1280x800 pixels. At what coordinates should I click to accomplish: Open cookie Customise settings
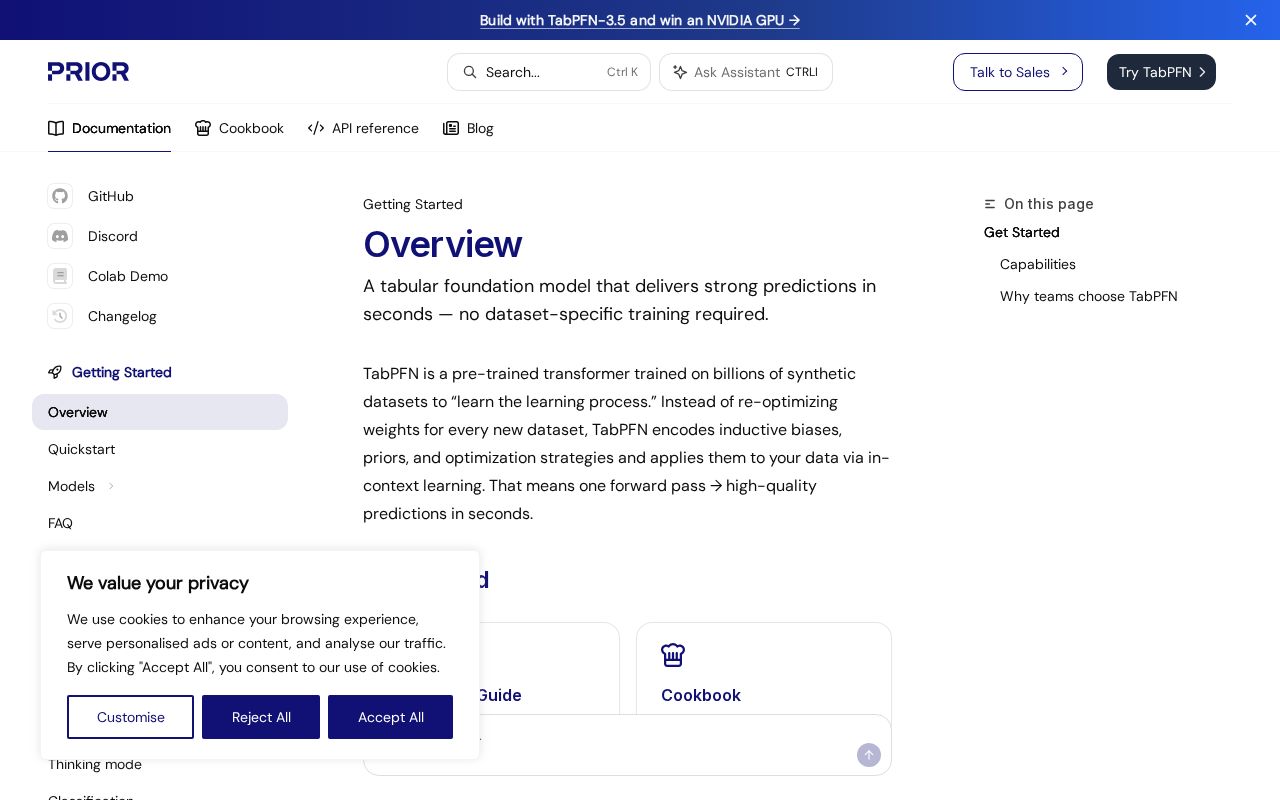130,717
